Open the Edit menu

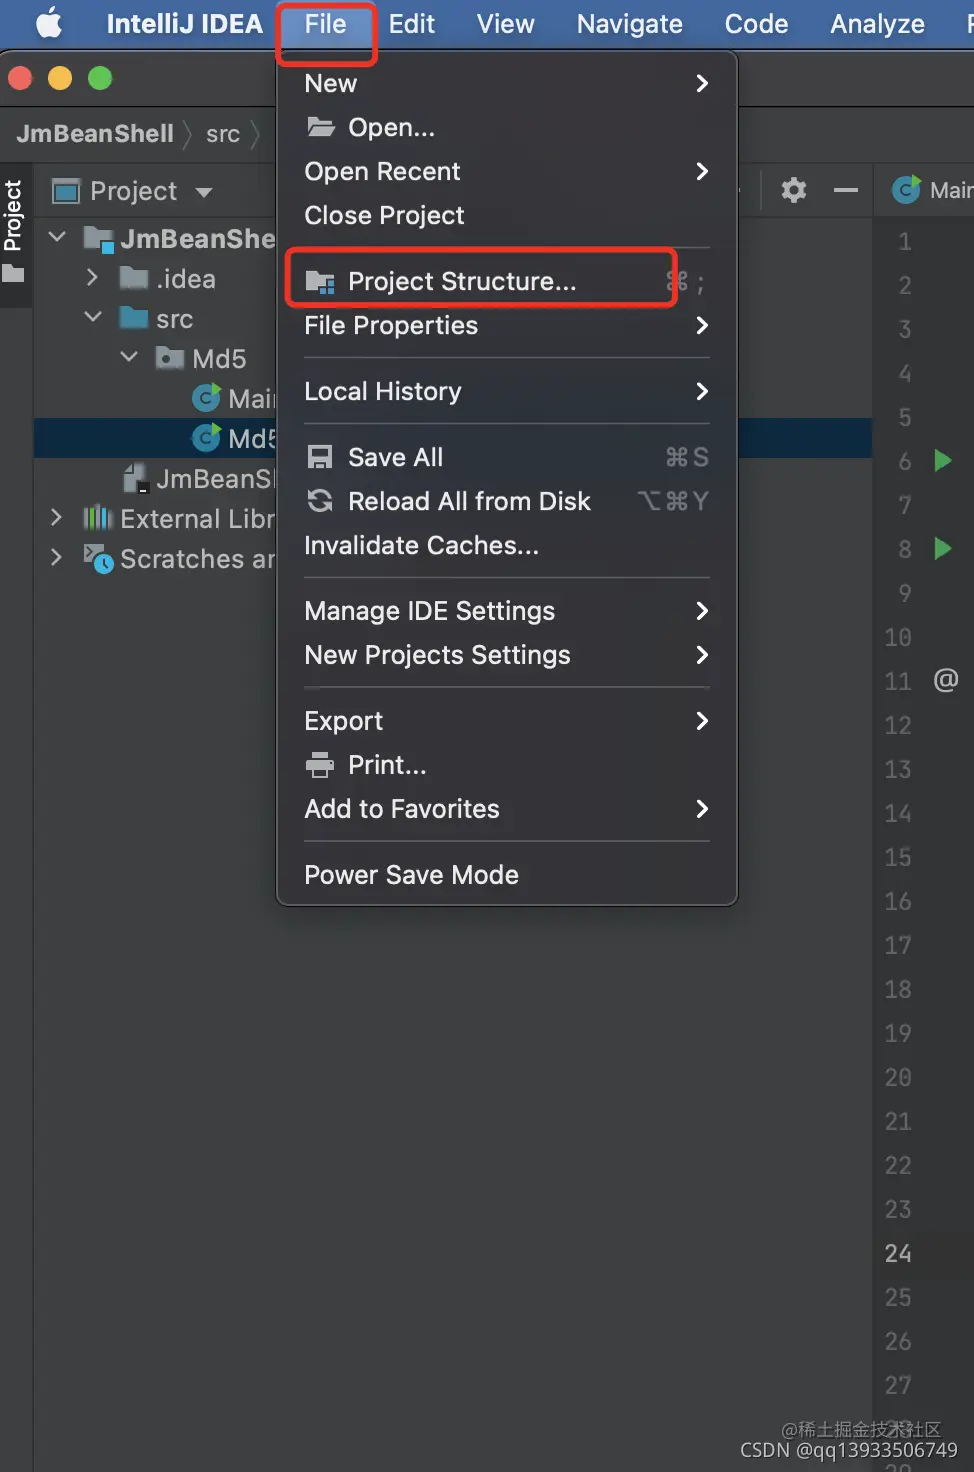point(411,24)
